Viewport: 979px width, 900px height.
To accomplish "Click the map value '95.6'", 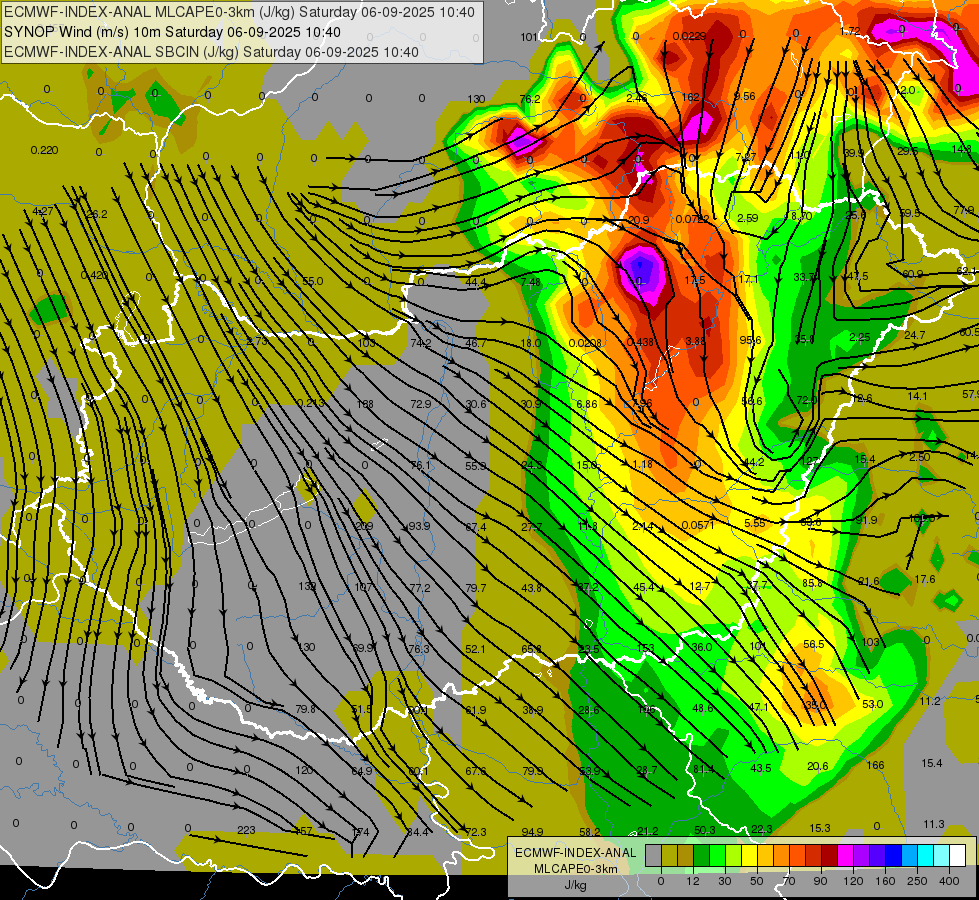I will pos(750,340).
